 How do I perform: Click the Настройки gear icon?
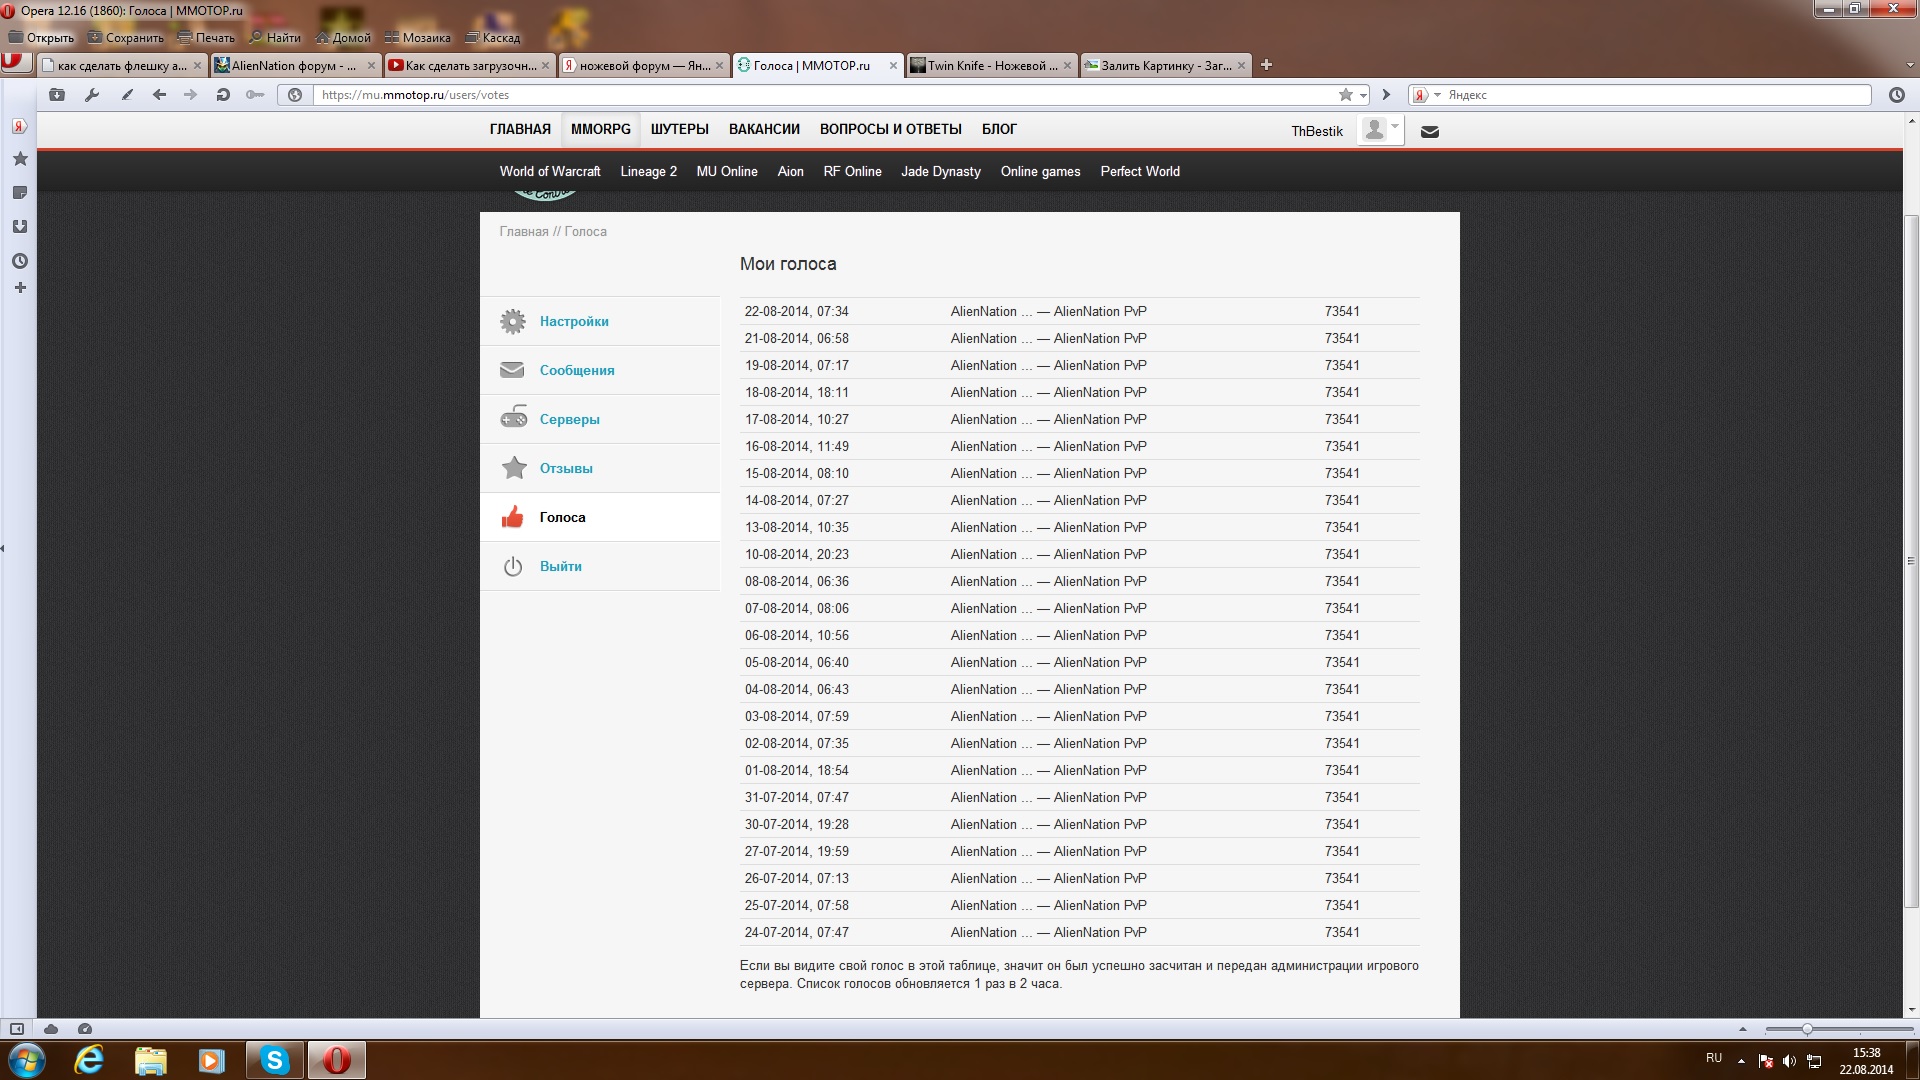513,321
